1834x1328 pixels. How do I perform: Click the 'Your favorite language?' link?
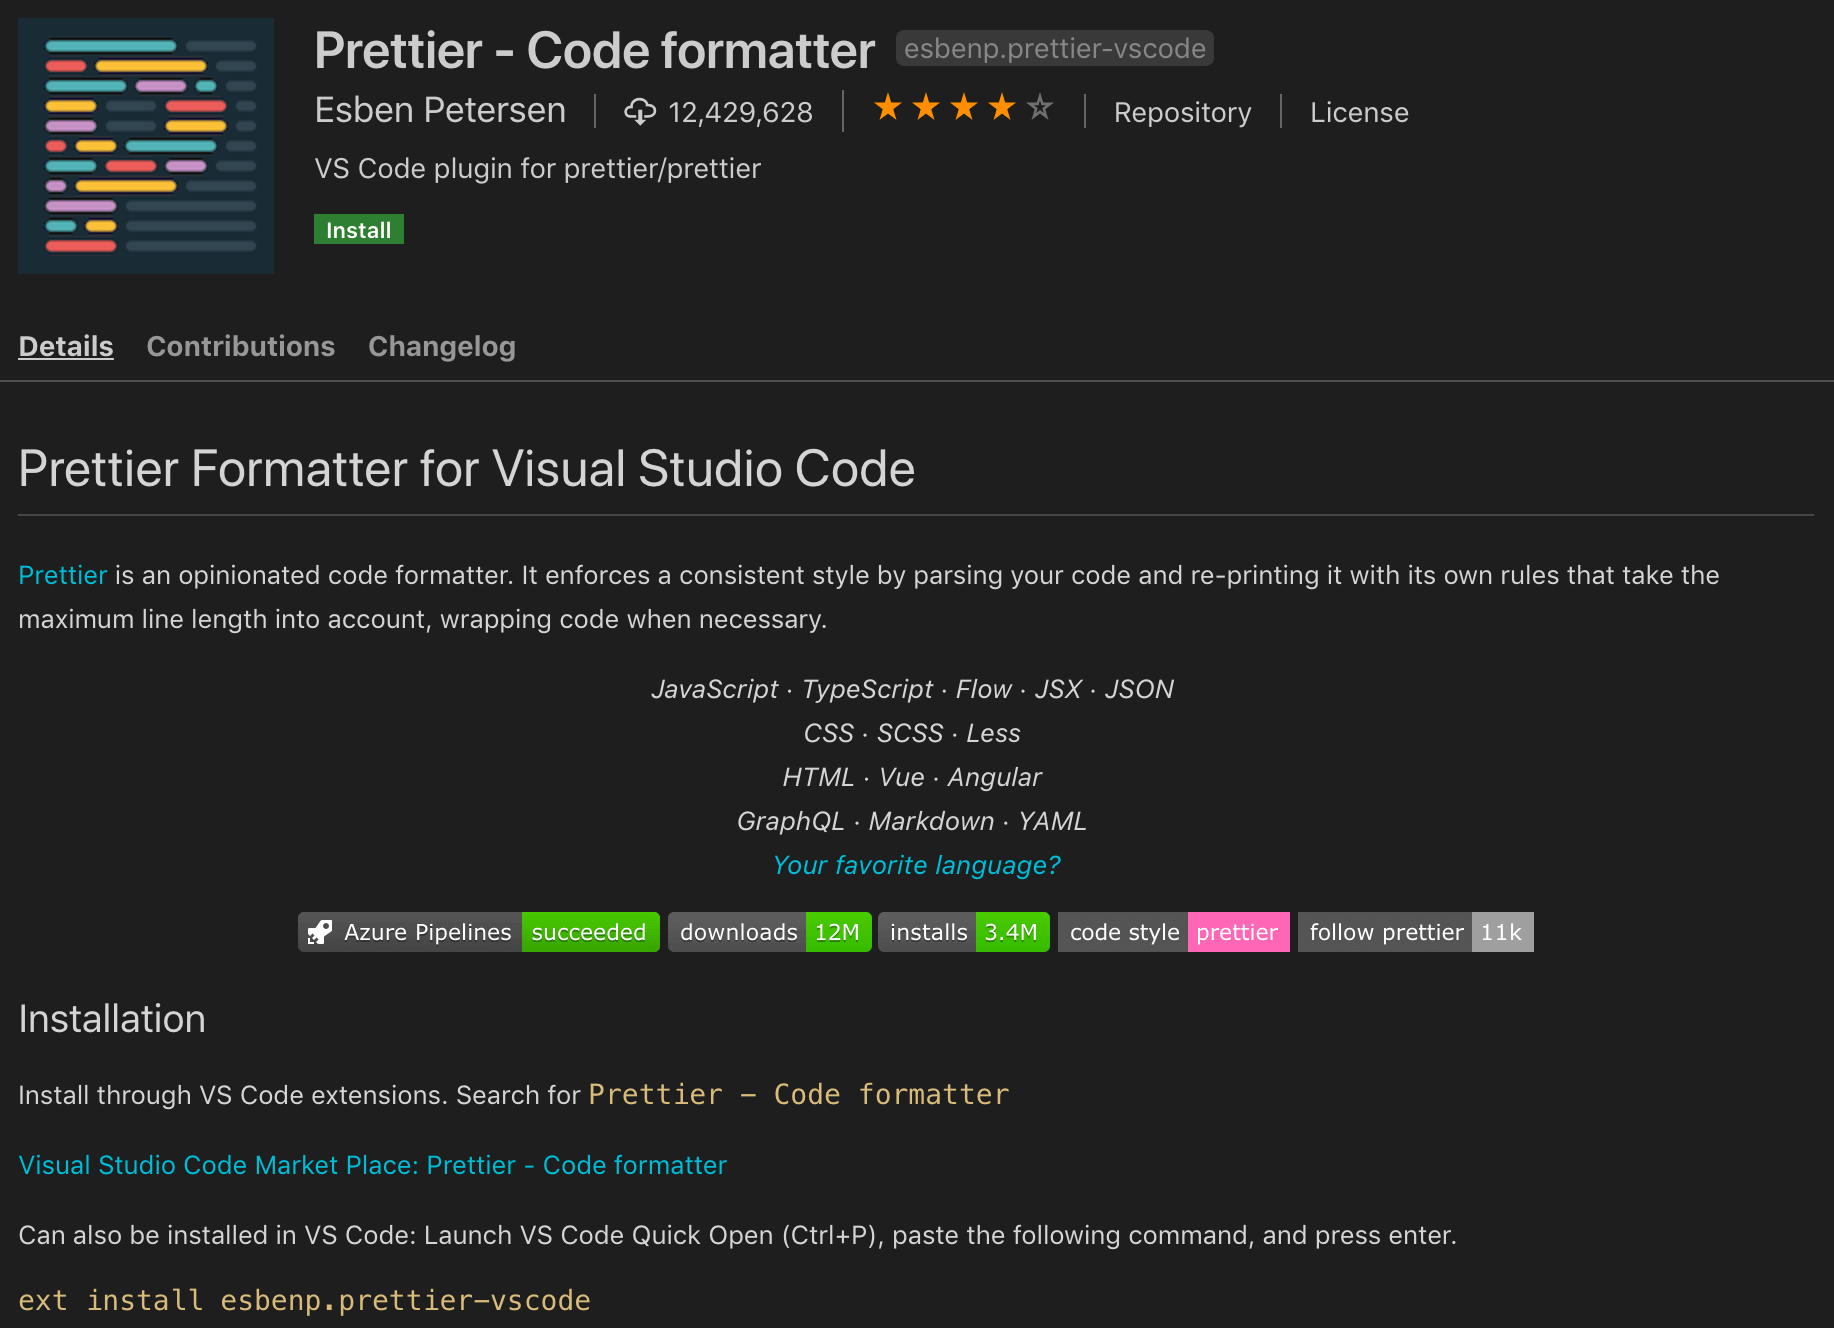[x=916, y=865]
